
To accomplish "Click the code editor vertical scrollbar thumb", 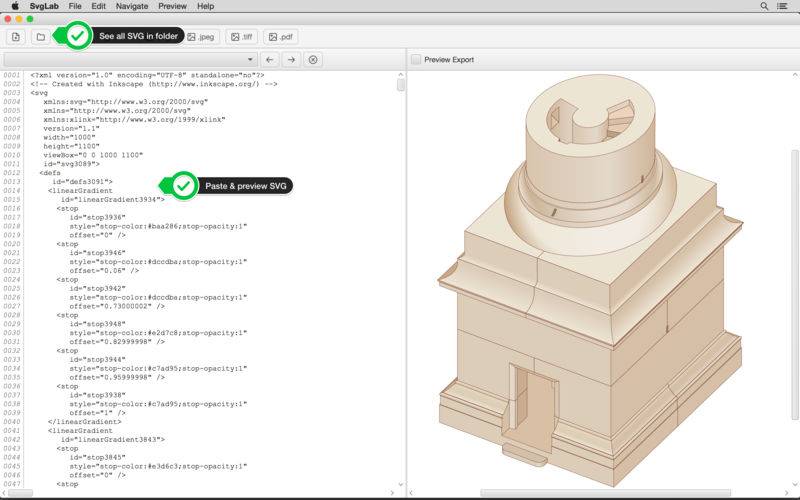I will 401,85.
